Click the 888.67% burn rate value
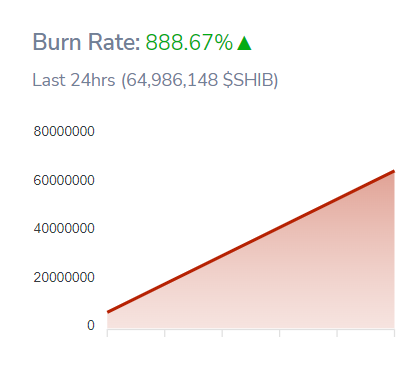Image resolution: width=416 pixels, height=381 pixels. (x=189, y=42)
